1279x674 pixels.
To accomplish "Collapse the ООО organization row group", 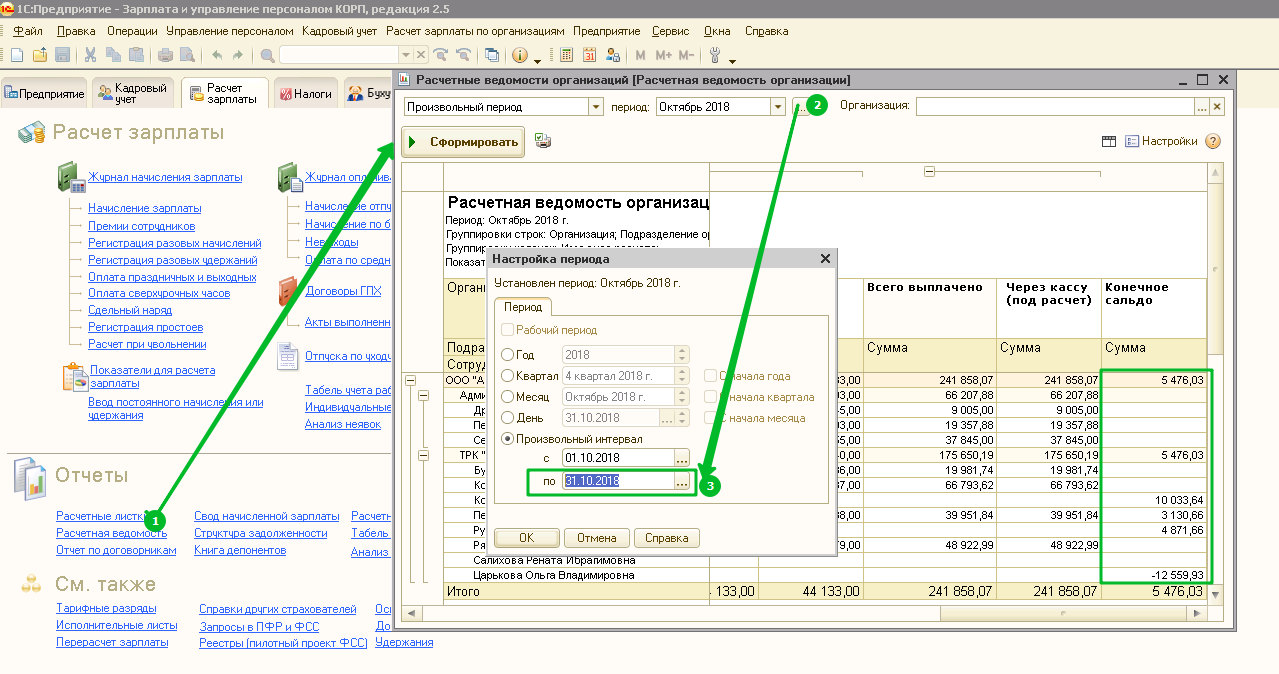I will (x=410, y=380).
